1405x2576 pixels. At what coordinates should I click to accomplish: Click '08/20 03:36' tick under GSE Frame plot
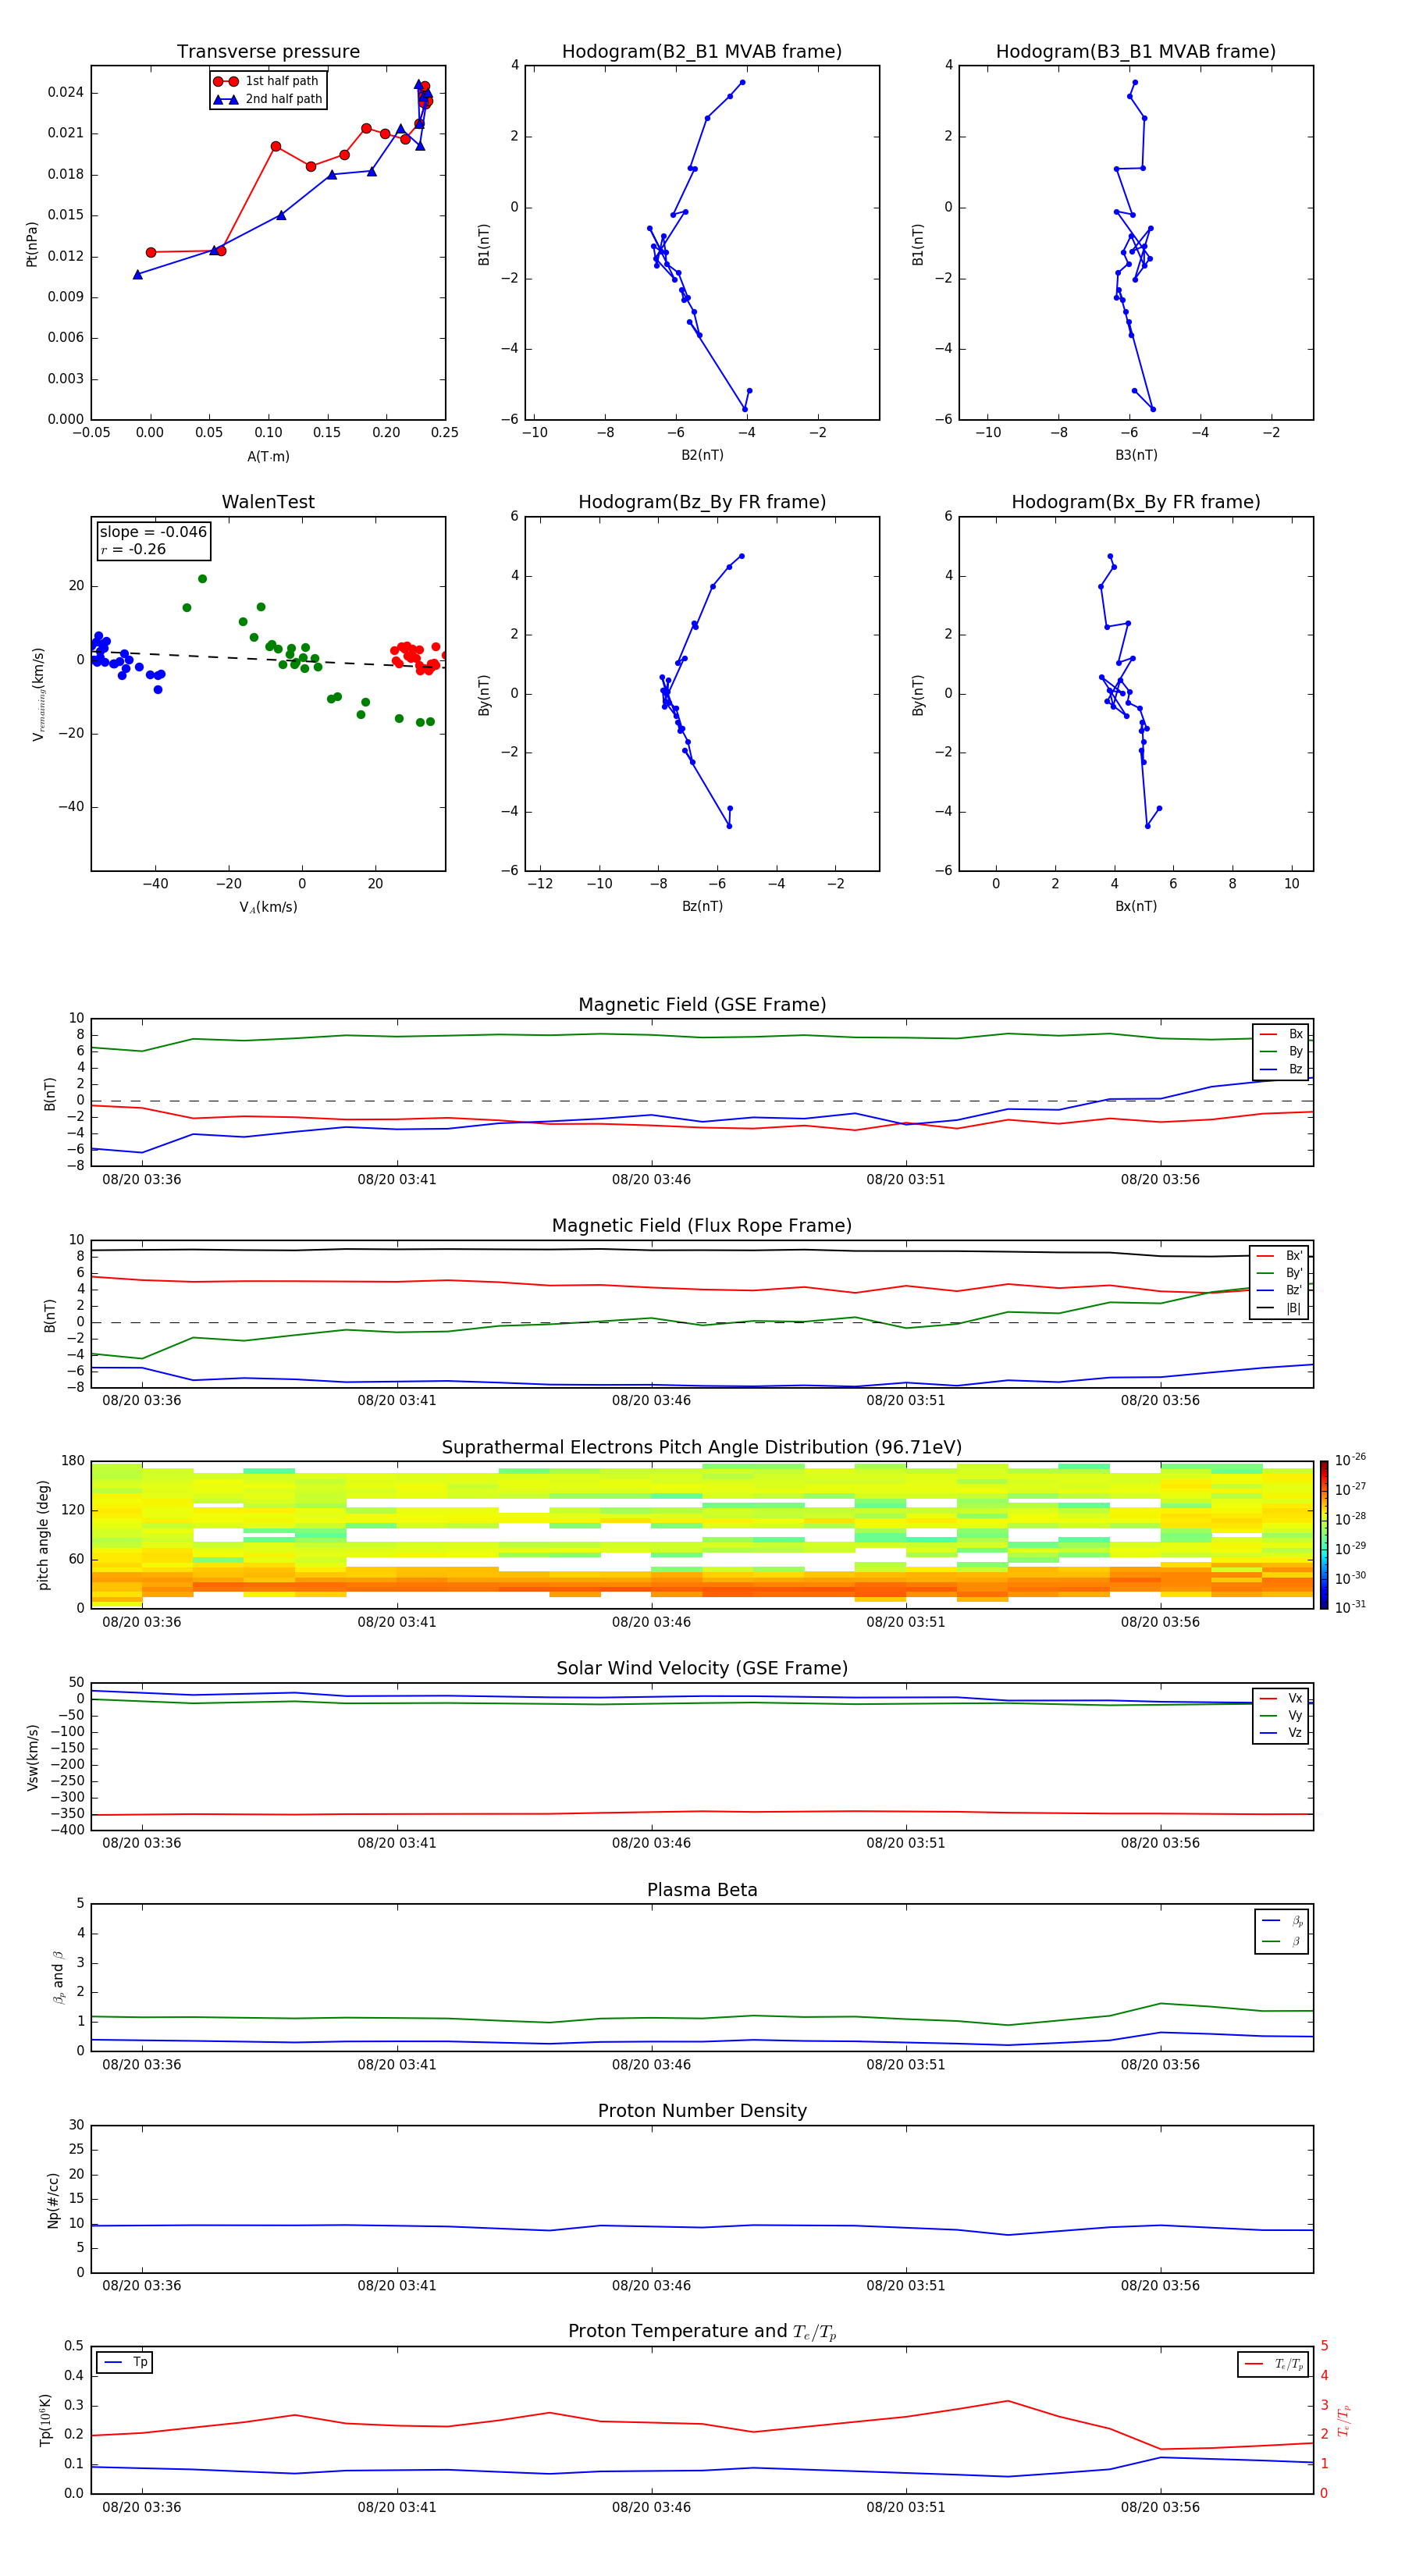[142, 1179]
